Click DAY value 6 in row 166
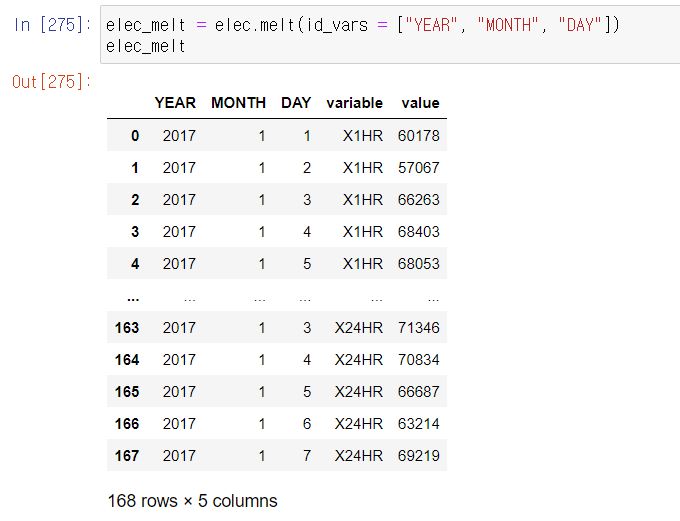This screenshot has height=521, width=680. 307,424
